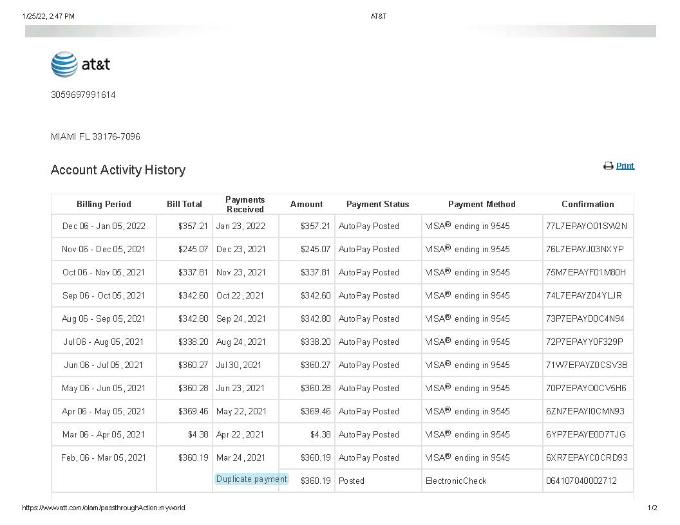This screenshot has height=525, width=680.
Task: Click the Duplicate payment label
Action: pyautogui.click(x=252, y=479)
